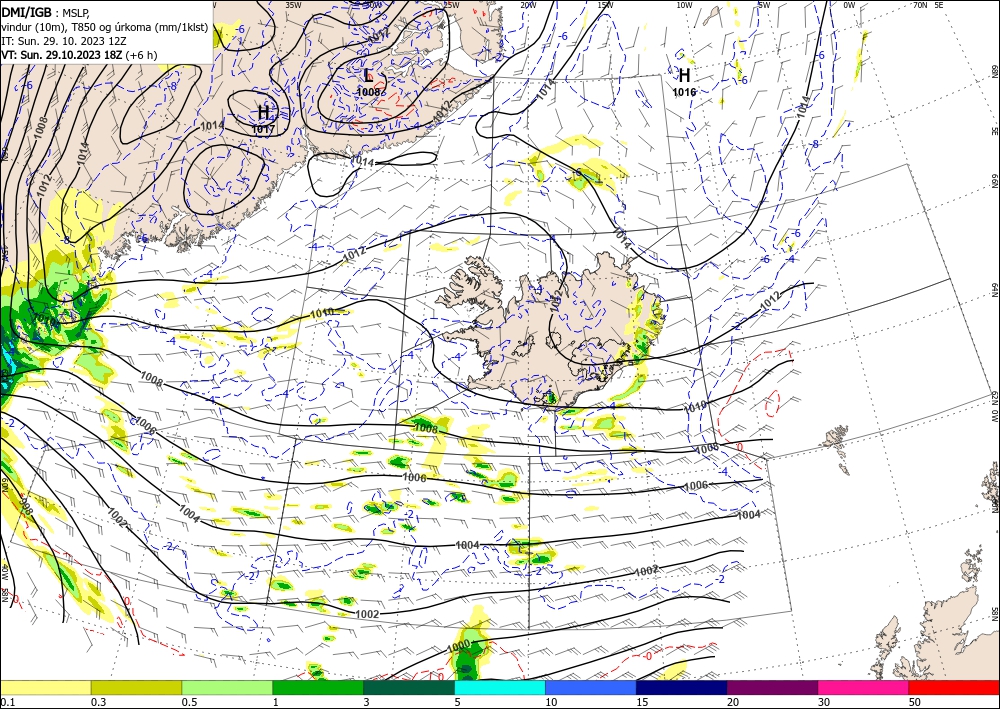1000x709 pixels.
Task: Click the 35W longitude label
Action: (x=293, y=5)
